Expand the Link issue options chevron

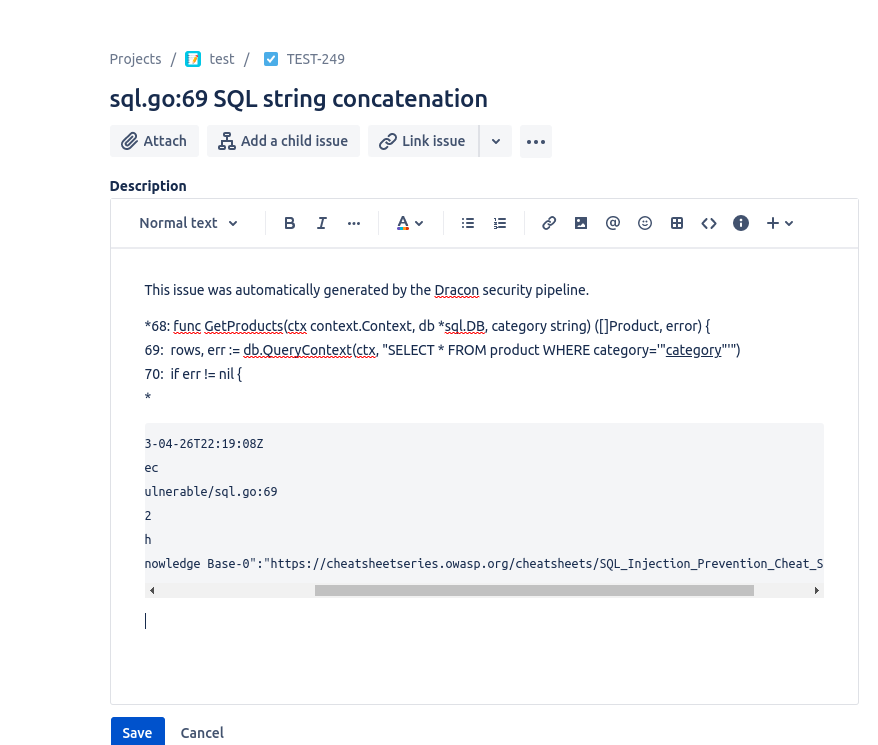click(x=496, y=141)
